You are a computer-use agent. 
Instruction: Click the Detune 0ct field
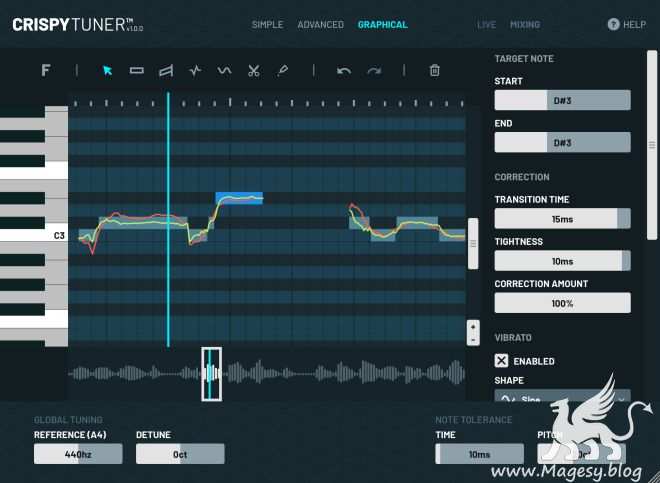180,454
